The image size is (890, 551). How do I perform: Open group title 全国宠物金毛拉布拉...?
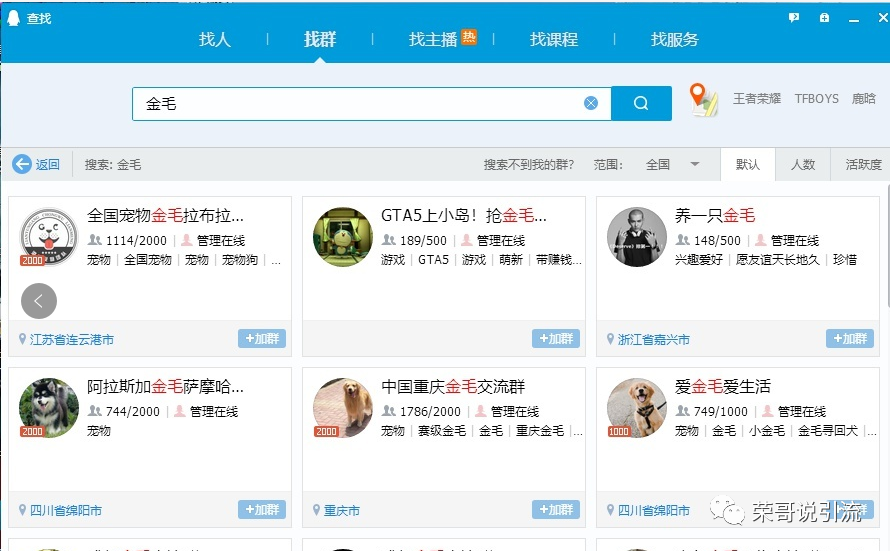(165, 216)
